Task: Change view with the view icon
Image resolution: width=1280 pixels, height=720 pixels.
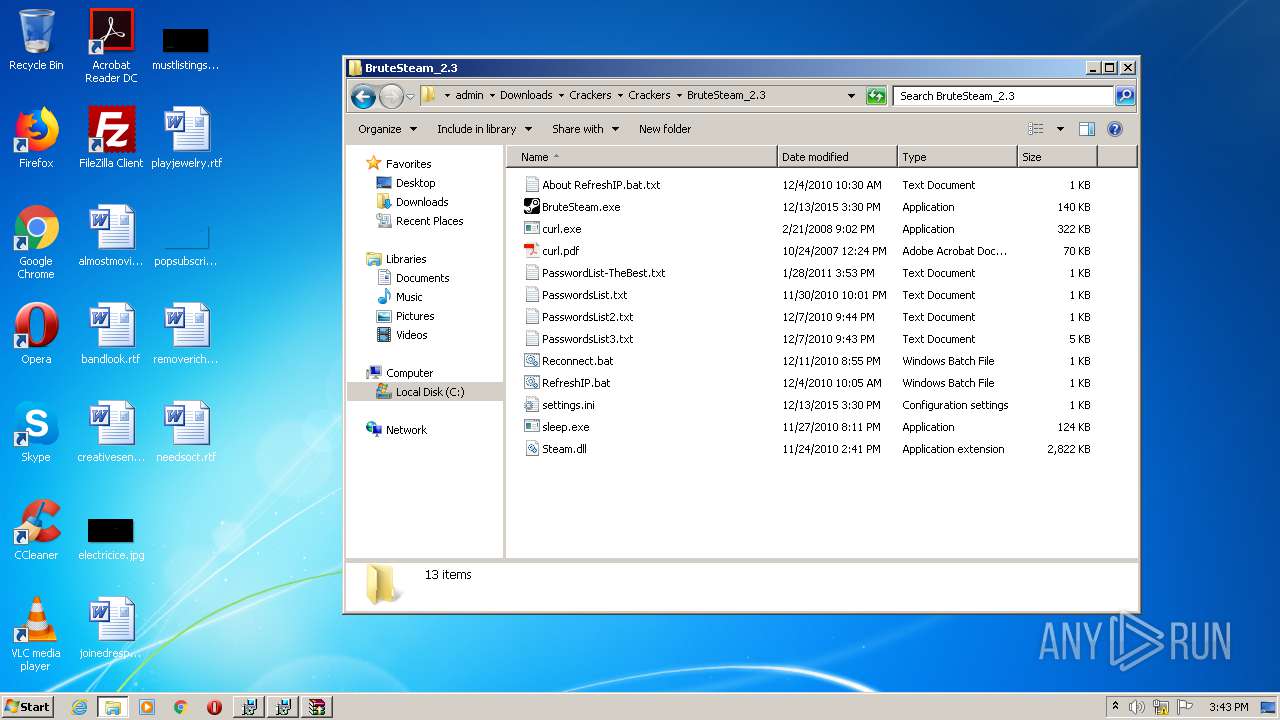Action: 1036,129
